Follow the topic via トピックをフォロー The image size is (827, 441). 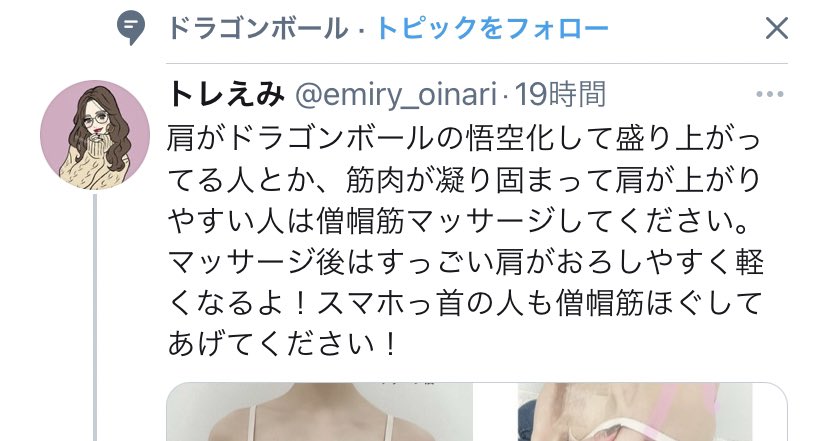(x=493, y=28)
